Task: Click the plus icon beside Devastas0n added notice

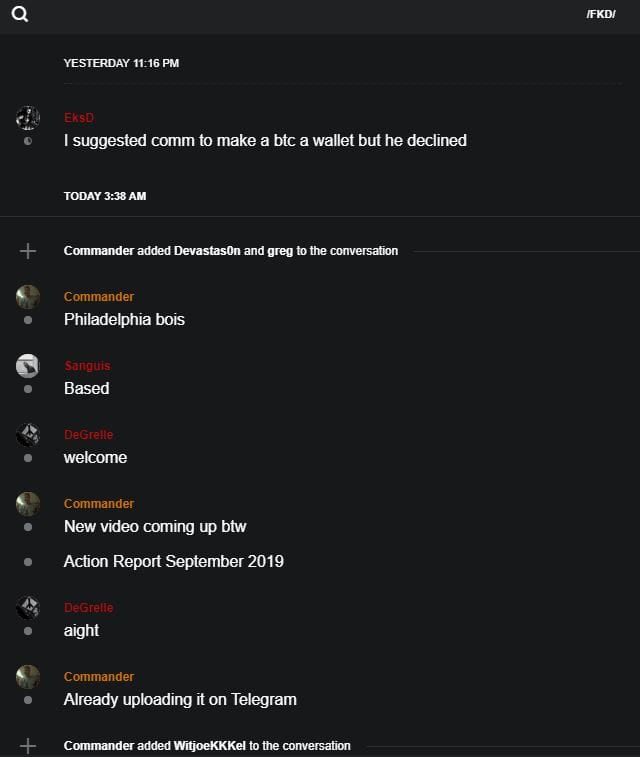Action: (28, 251)
